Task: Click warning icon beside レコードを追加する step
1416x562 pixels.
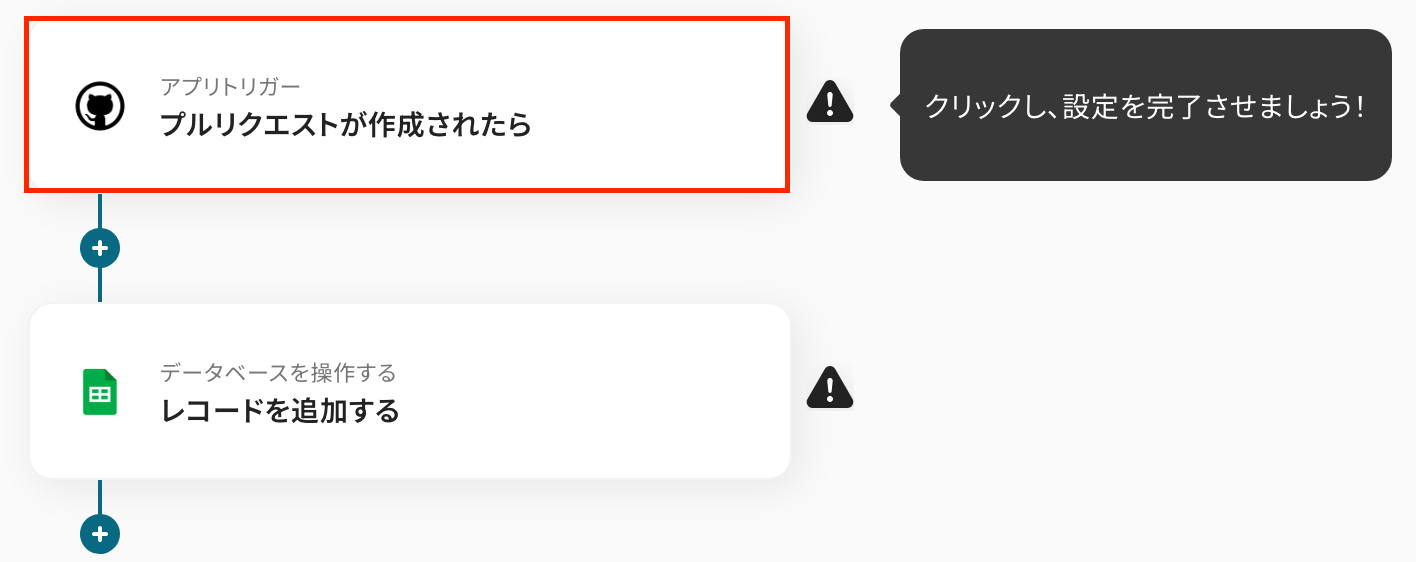Action: (830, 387)
